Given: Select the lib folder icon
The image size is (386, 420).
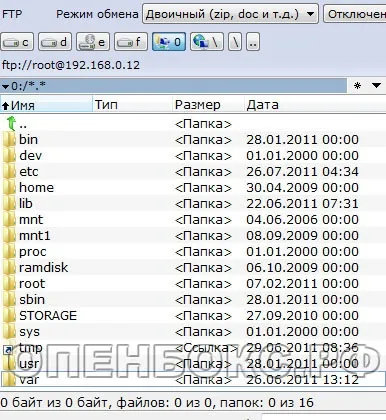Looking at the screenshot, I should (x=10, y=204).
